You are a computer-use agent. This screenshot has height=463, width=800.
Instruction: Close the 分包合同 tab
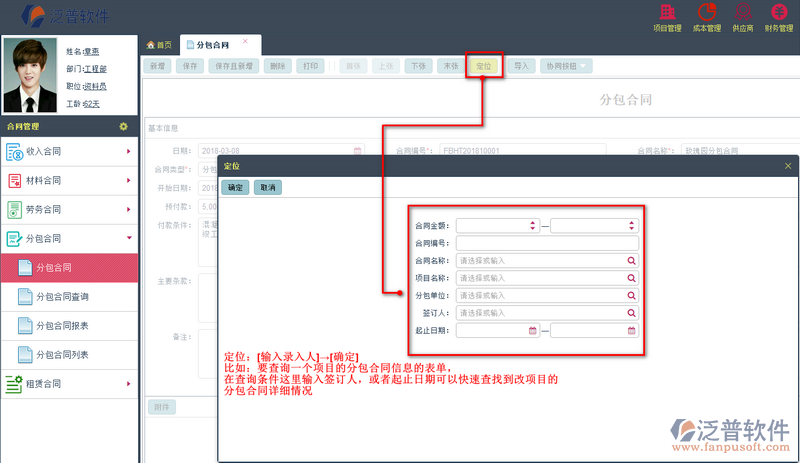pos(245,41)
